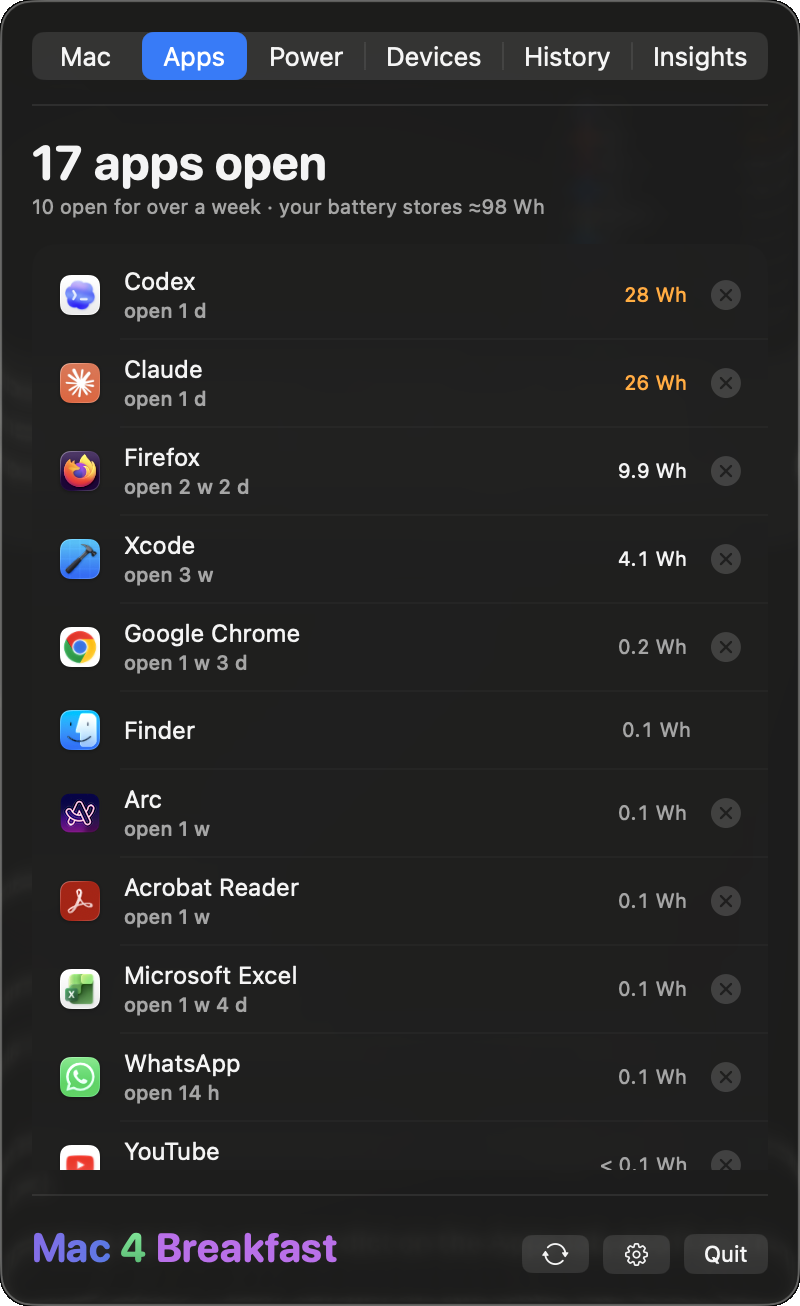Viewport: 800px width, 1306px height.
Task: Click the Google Chrome icon
Action: pyautogui.click(x=80, y=647)
